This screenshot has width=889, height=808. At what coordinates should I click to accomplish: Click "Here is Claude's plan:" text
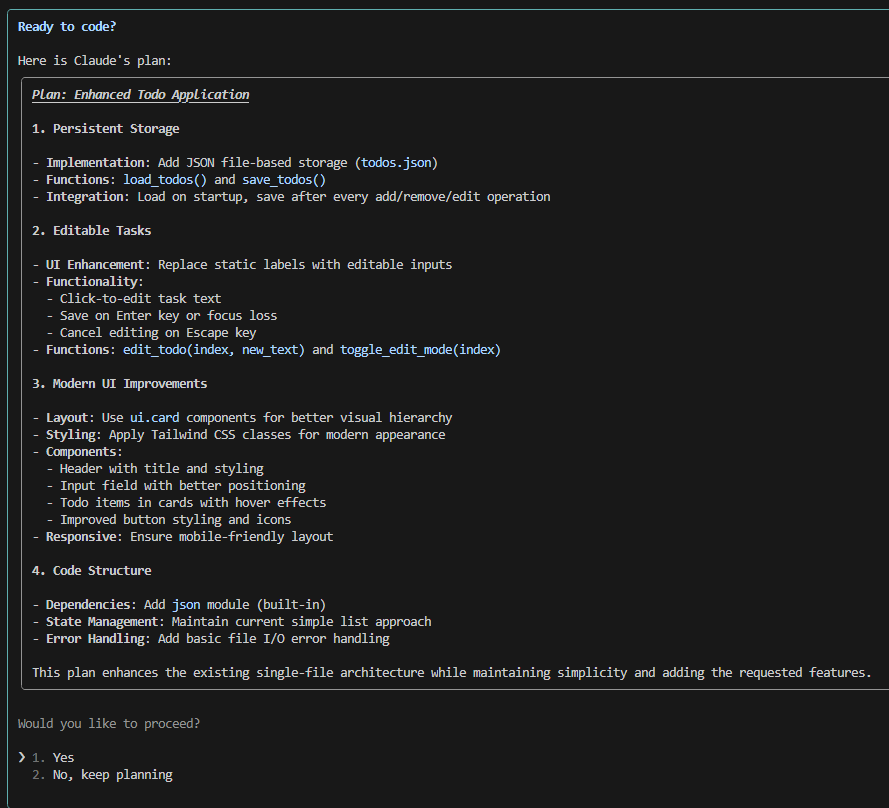click(95, 61)
